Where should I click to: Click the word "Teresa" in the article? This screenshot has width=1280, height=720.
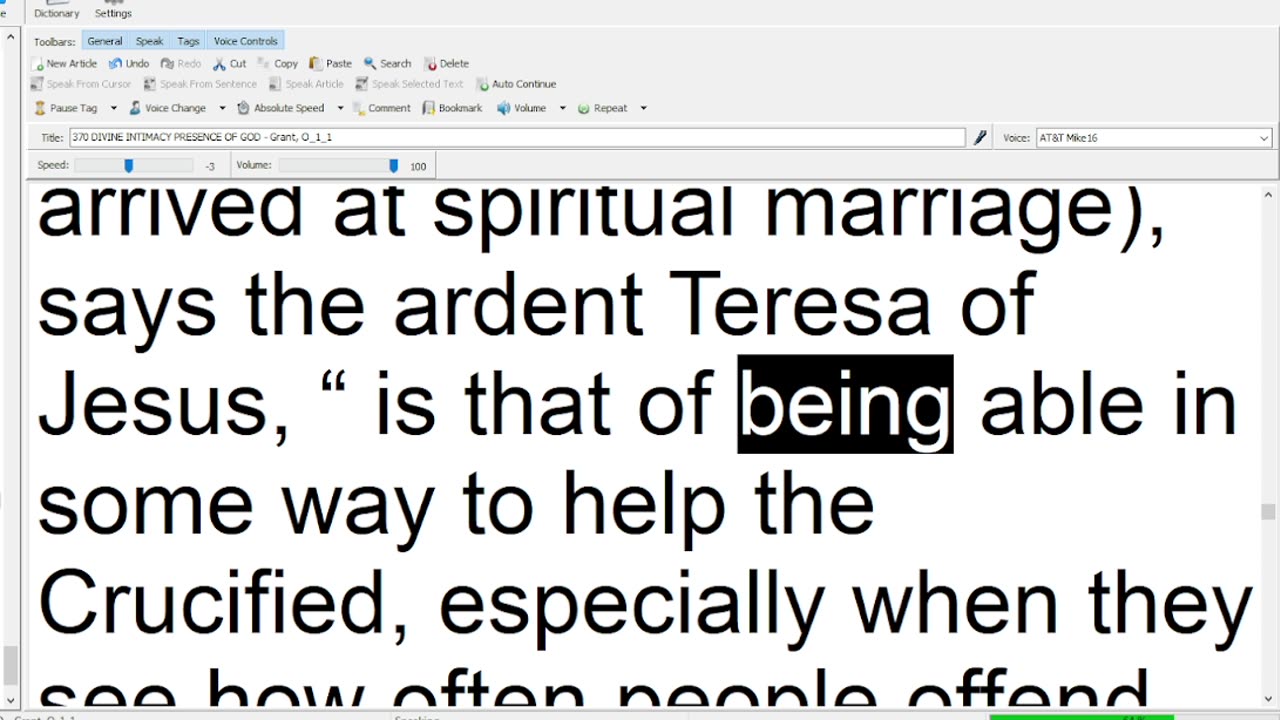click(801, 304)
